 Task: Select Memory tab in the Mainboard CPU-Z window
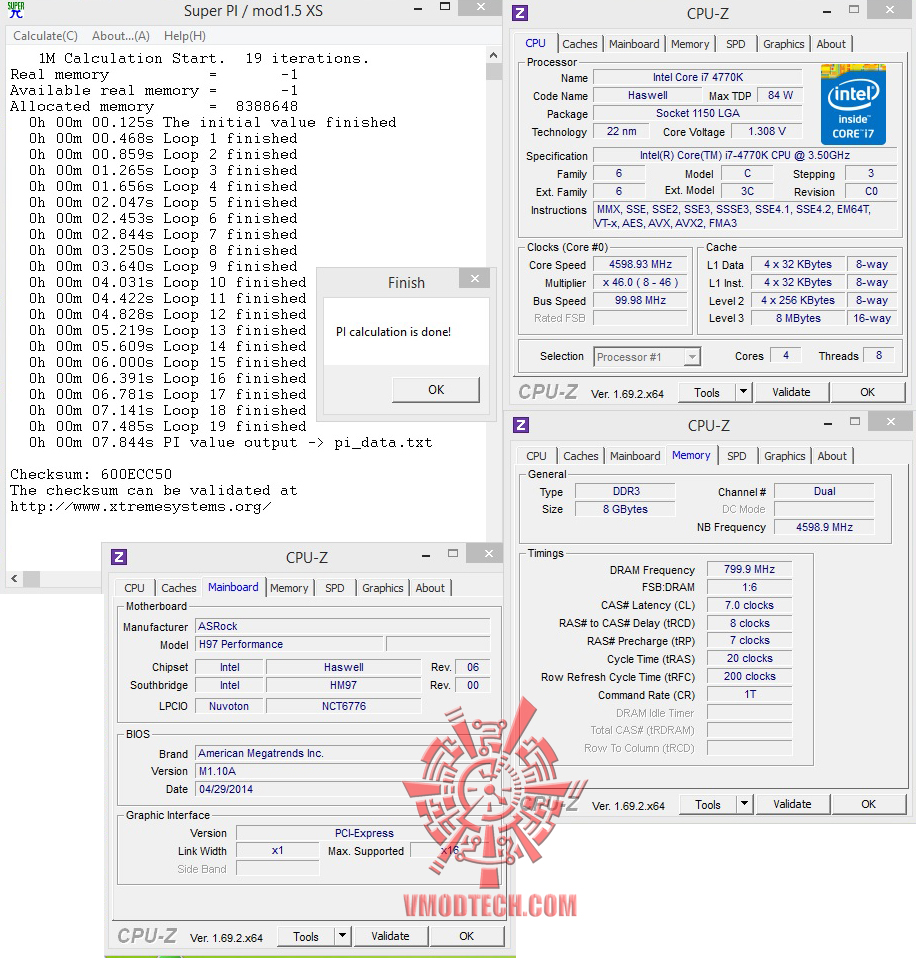tap(289, 588)
